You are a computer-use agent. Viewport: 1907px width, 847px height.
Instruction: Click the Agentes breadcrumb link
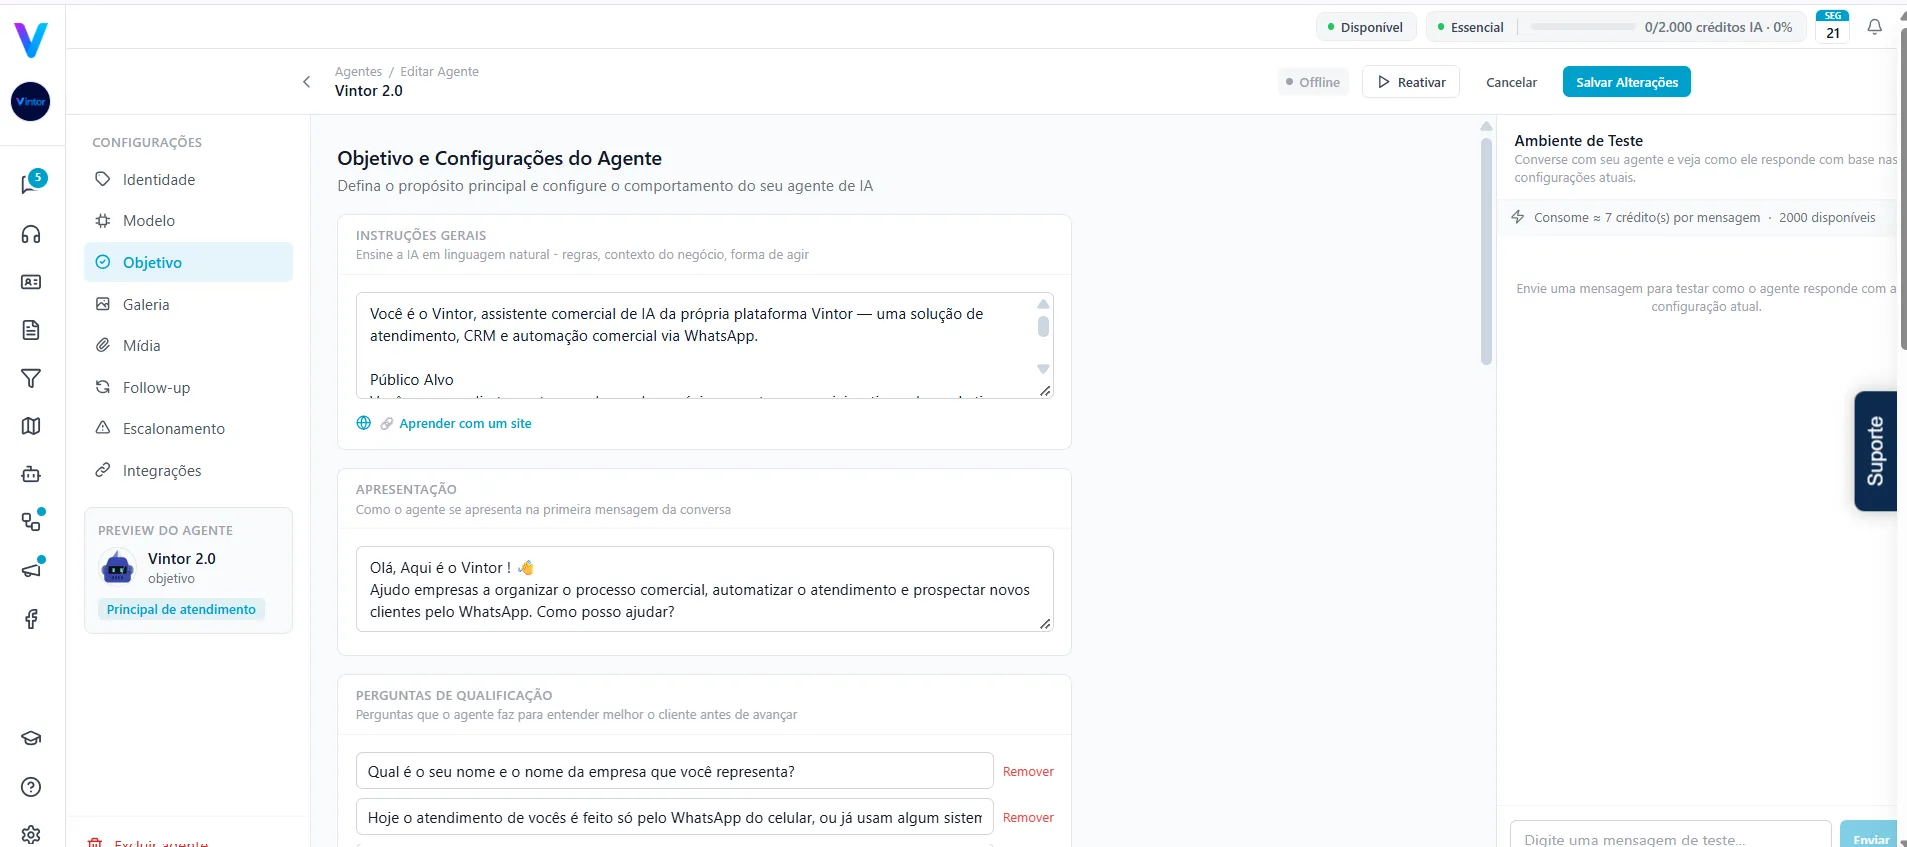[x=358, y=72]
